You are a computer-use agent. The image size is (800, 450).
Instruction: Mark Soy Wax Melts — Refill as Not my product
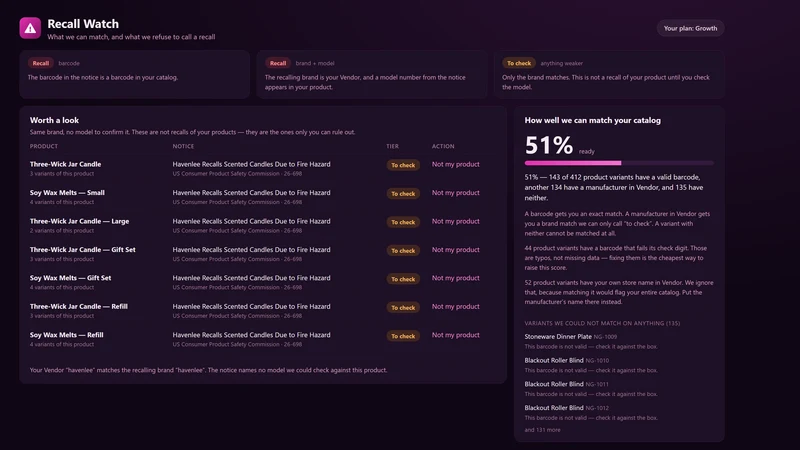click(x=456, y=335)
